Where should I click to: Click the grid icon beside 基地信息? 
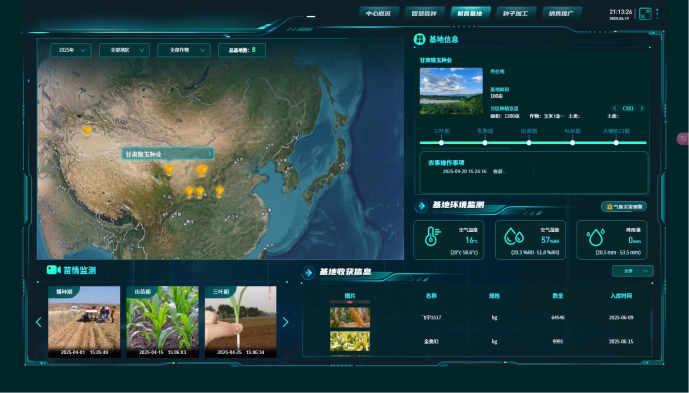[x=419, y=39]
